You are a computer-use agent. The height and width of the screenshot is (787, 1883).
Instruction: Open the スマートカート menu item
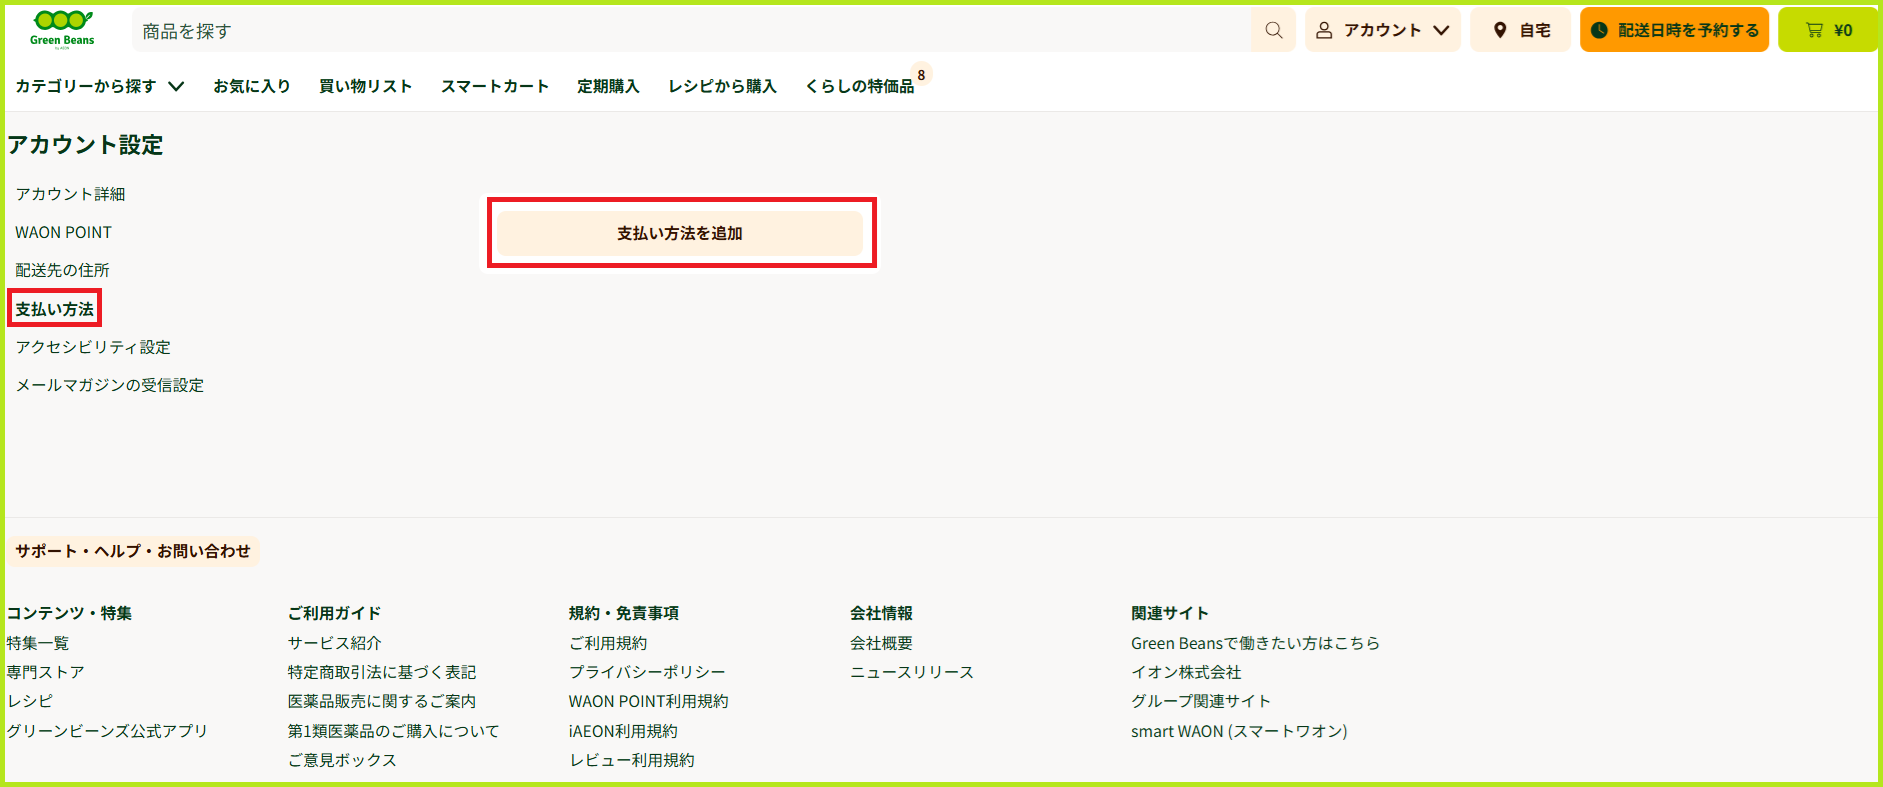[494, 86]
